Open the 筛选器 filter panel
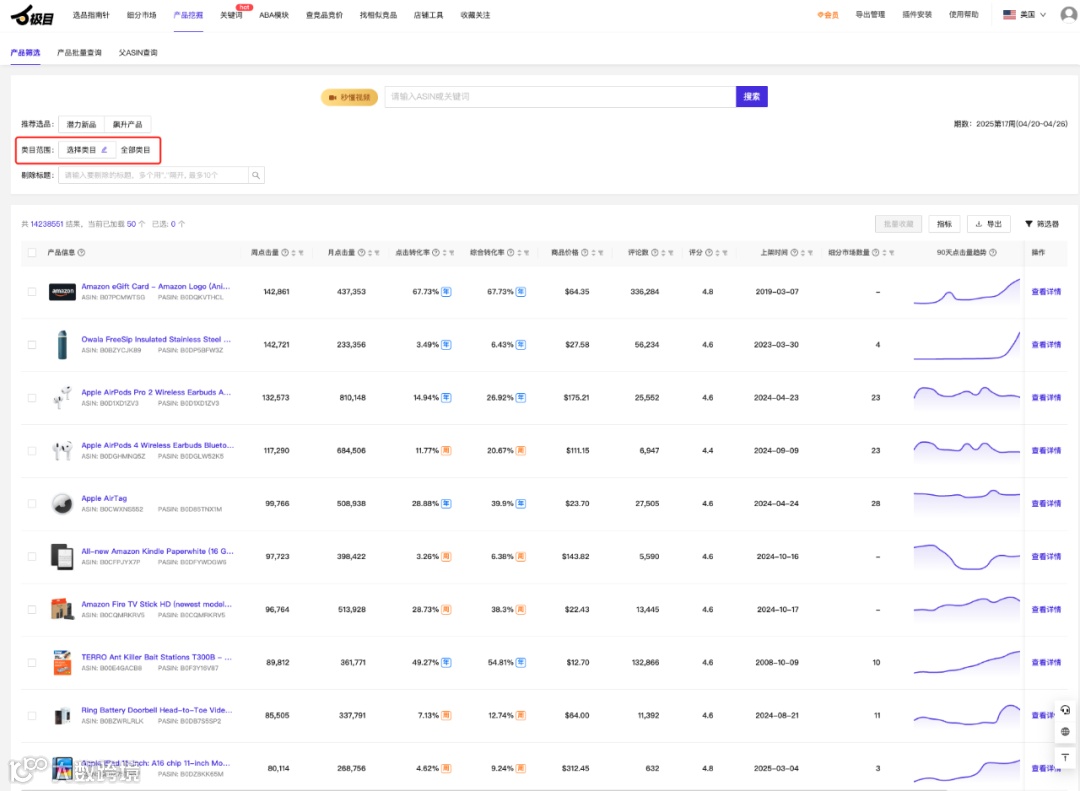This screenshot has height=791, width=1080. (1041, 224)
